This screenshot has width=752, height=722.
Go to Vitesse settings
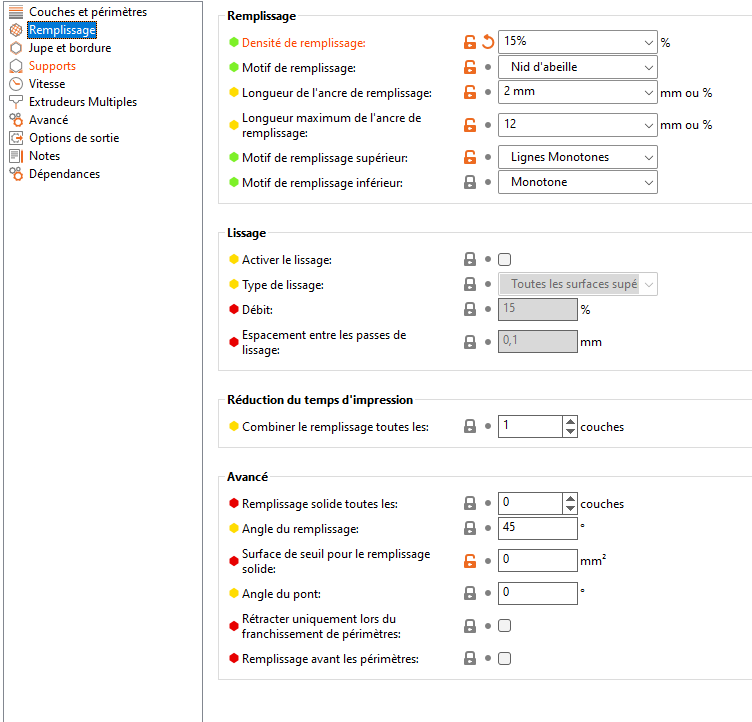47,84
